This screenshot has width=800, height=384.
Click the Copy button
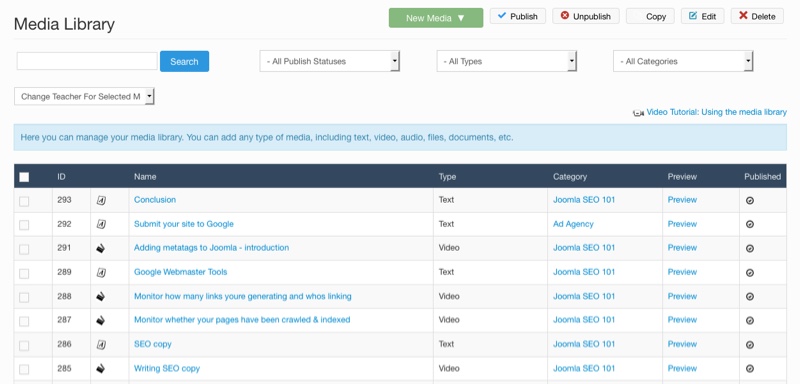click(x=650, y=16)
